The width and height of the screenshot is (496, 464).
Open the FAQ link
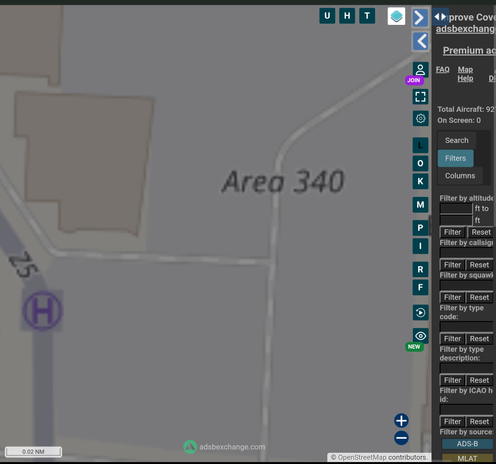(x=443, y=69)
